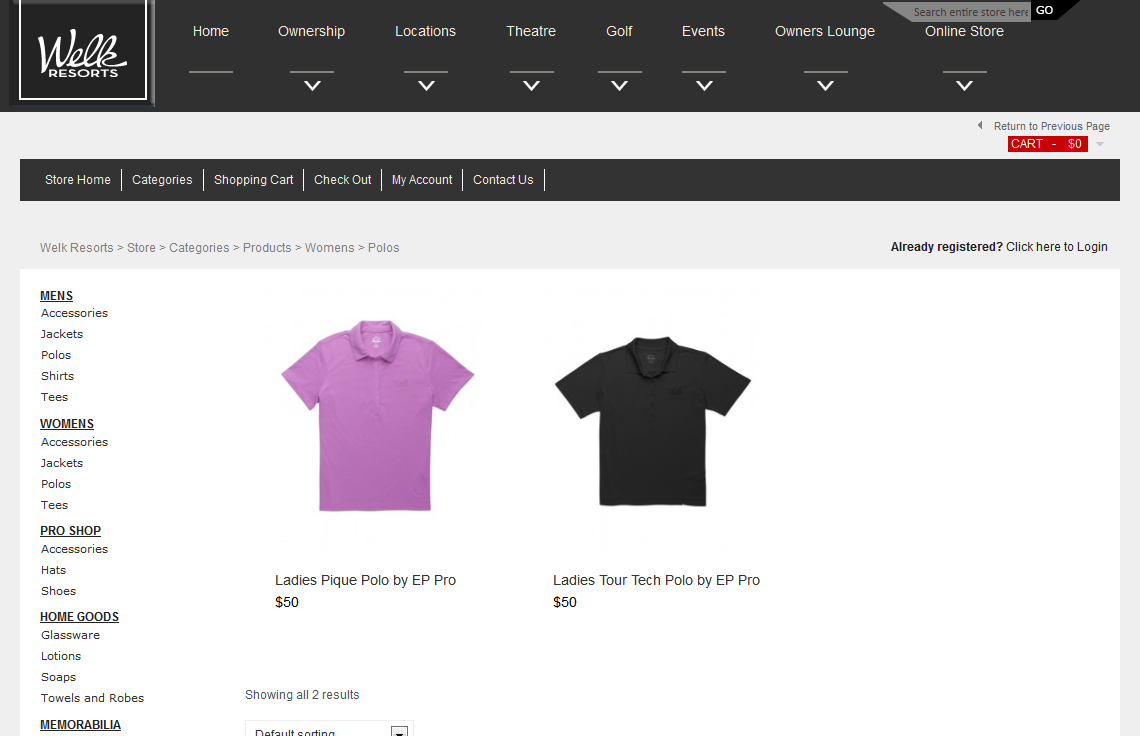Expand the Owners Lounge chevron
The width and height of the screenshot is (1140, 736).
click(x=825, y=86)
